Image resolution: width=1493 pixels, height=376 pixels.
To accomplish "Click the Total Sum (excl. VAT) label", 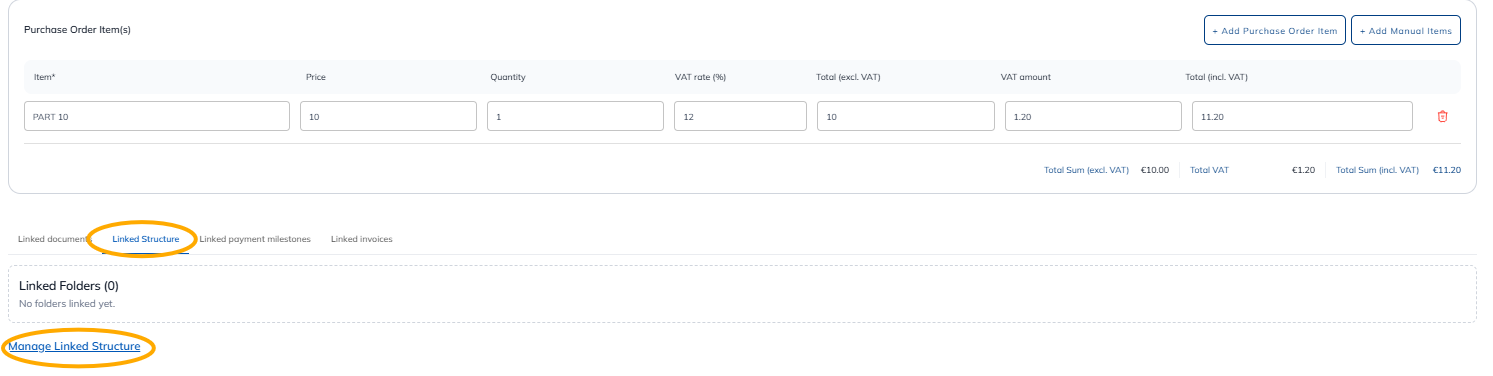I will click(x=1086, y=170).
